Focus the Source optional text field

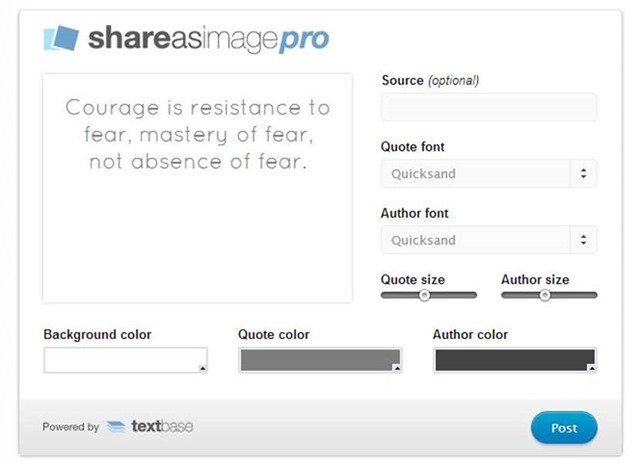pyautogui.click(x=488, y=108)
